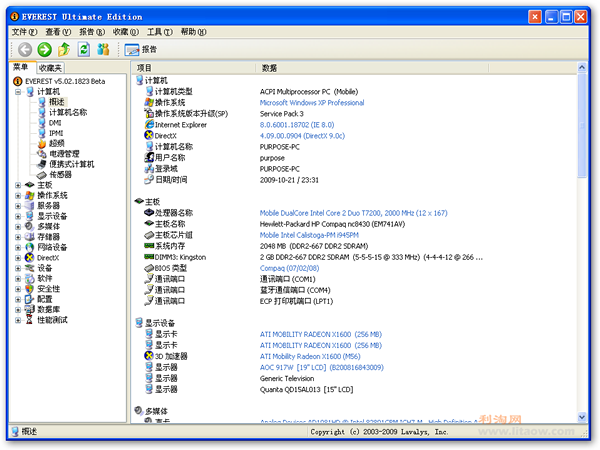Select the IPMI tree item

pyautogui.click(x=56, y=133)
